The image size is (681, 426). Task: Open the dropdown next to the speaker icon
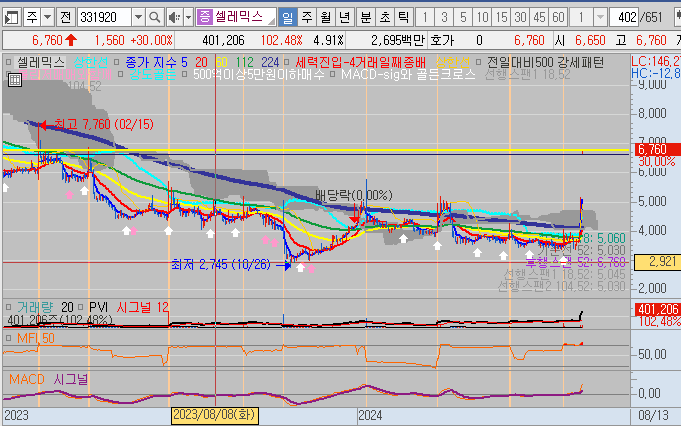188,17
